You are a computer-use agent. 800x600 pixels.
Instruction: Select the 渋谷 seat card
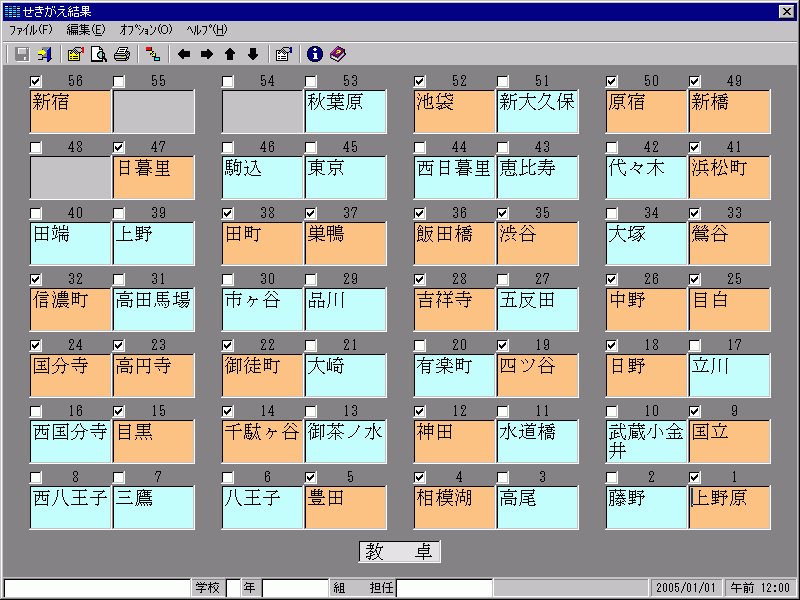[x=537, y=243]
